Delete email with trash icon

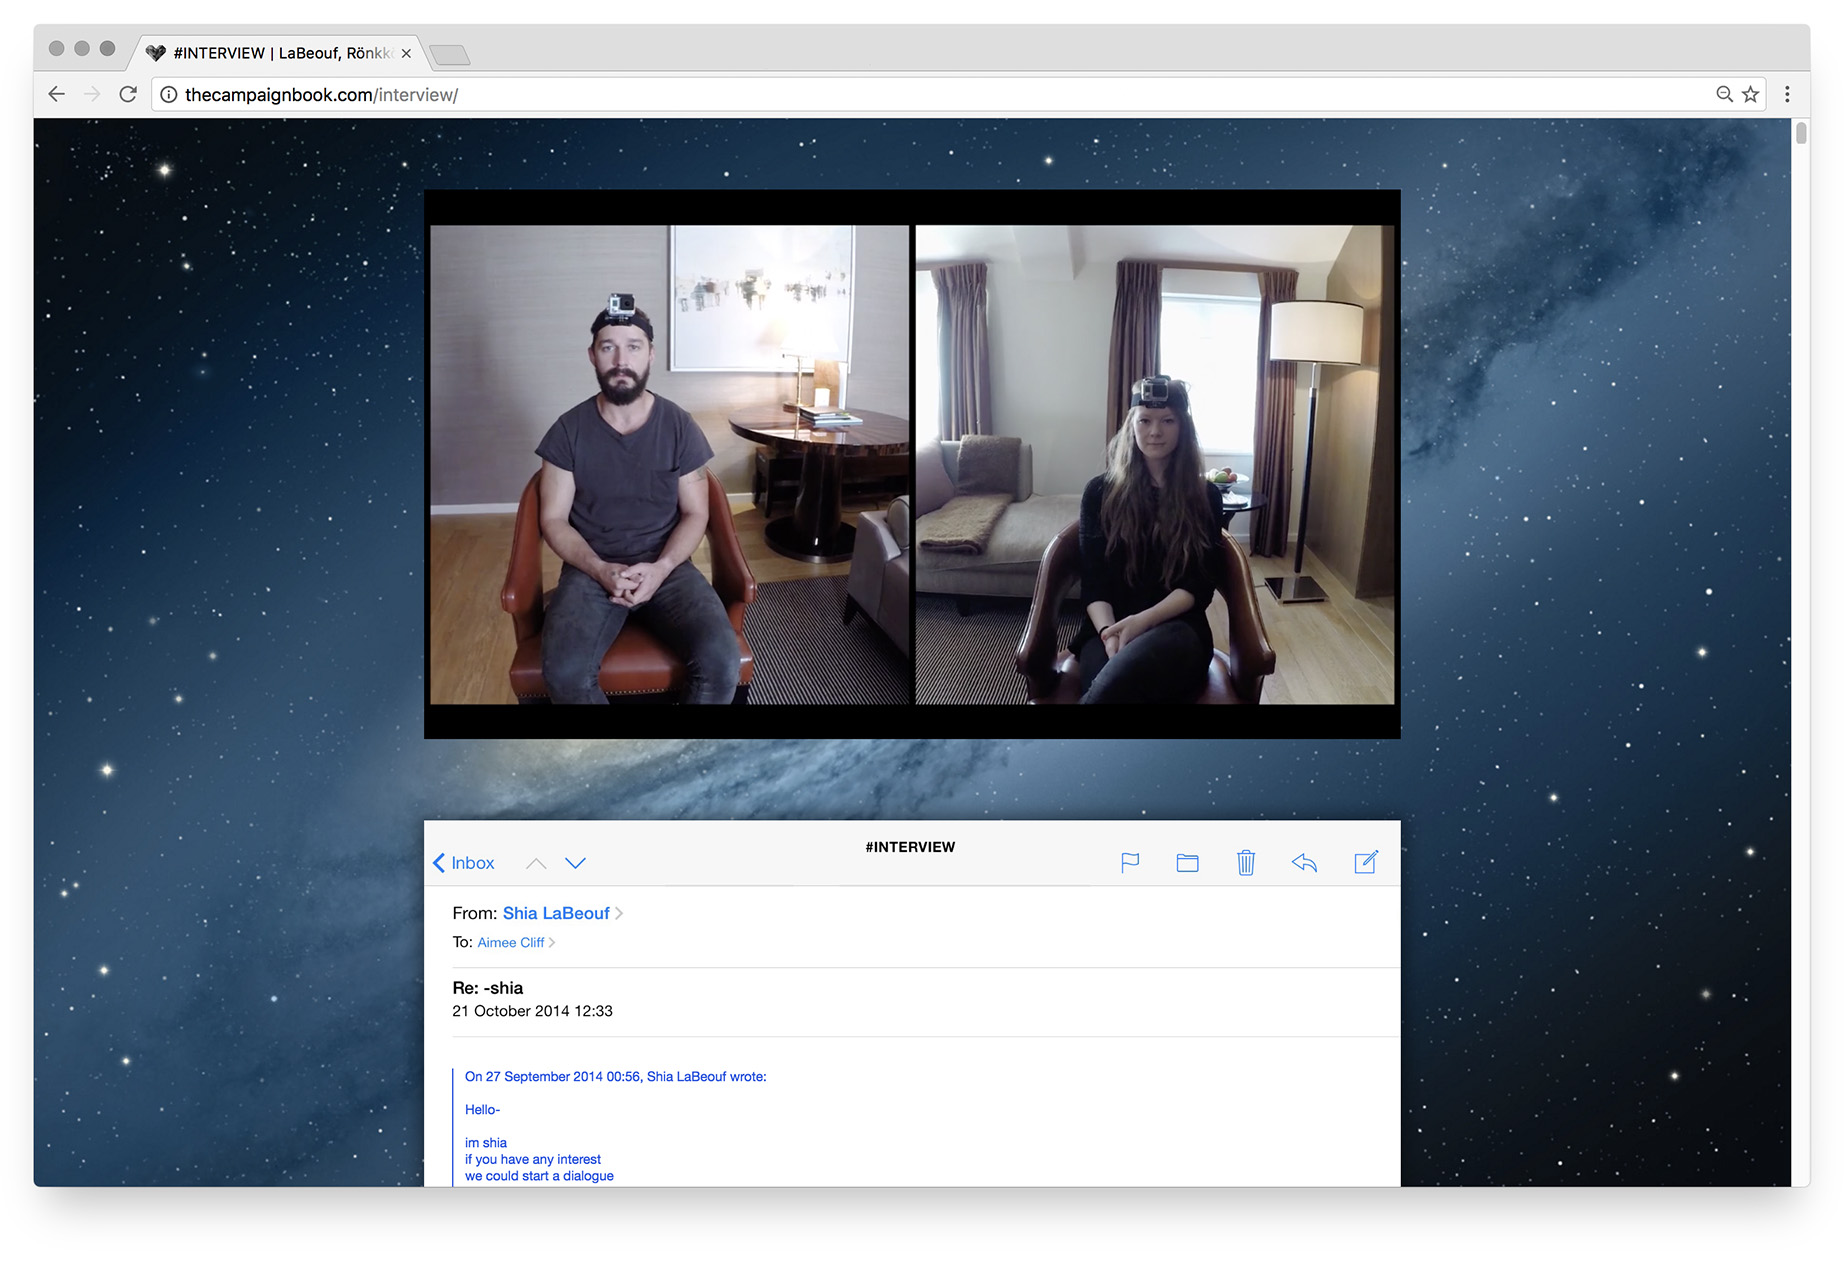pyautogui.click(x=1246, y=862)
